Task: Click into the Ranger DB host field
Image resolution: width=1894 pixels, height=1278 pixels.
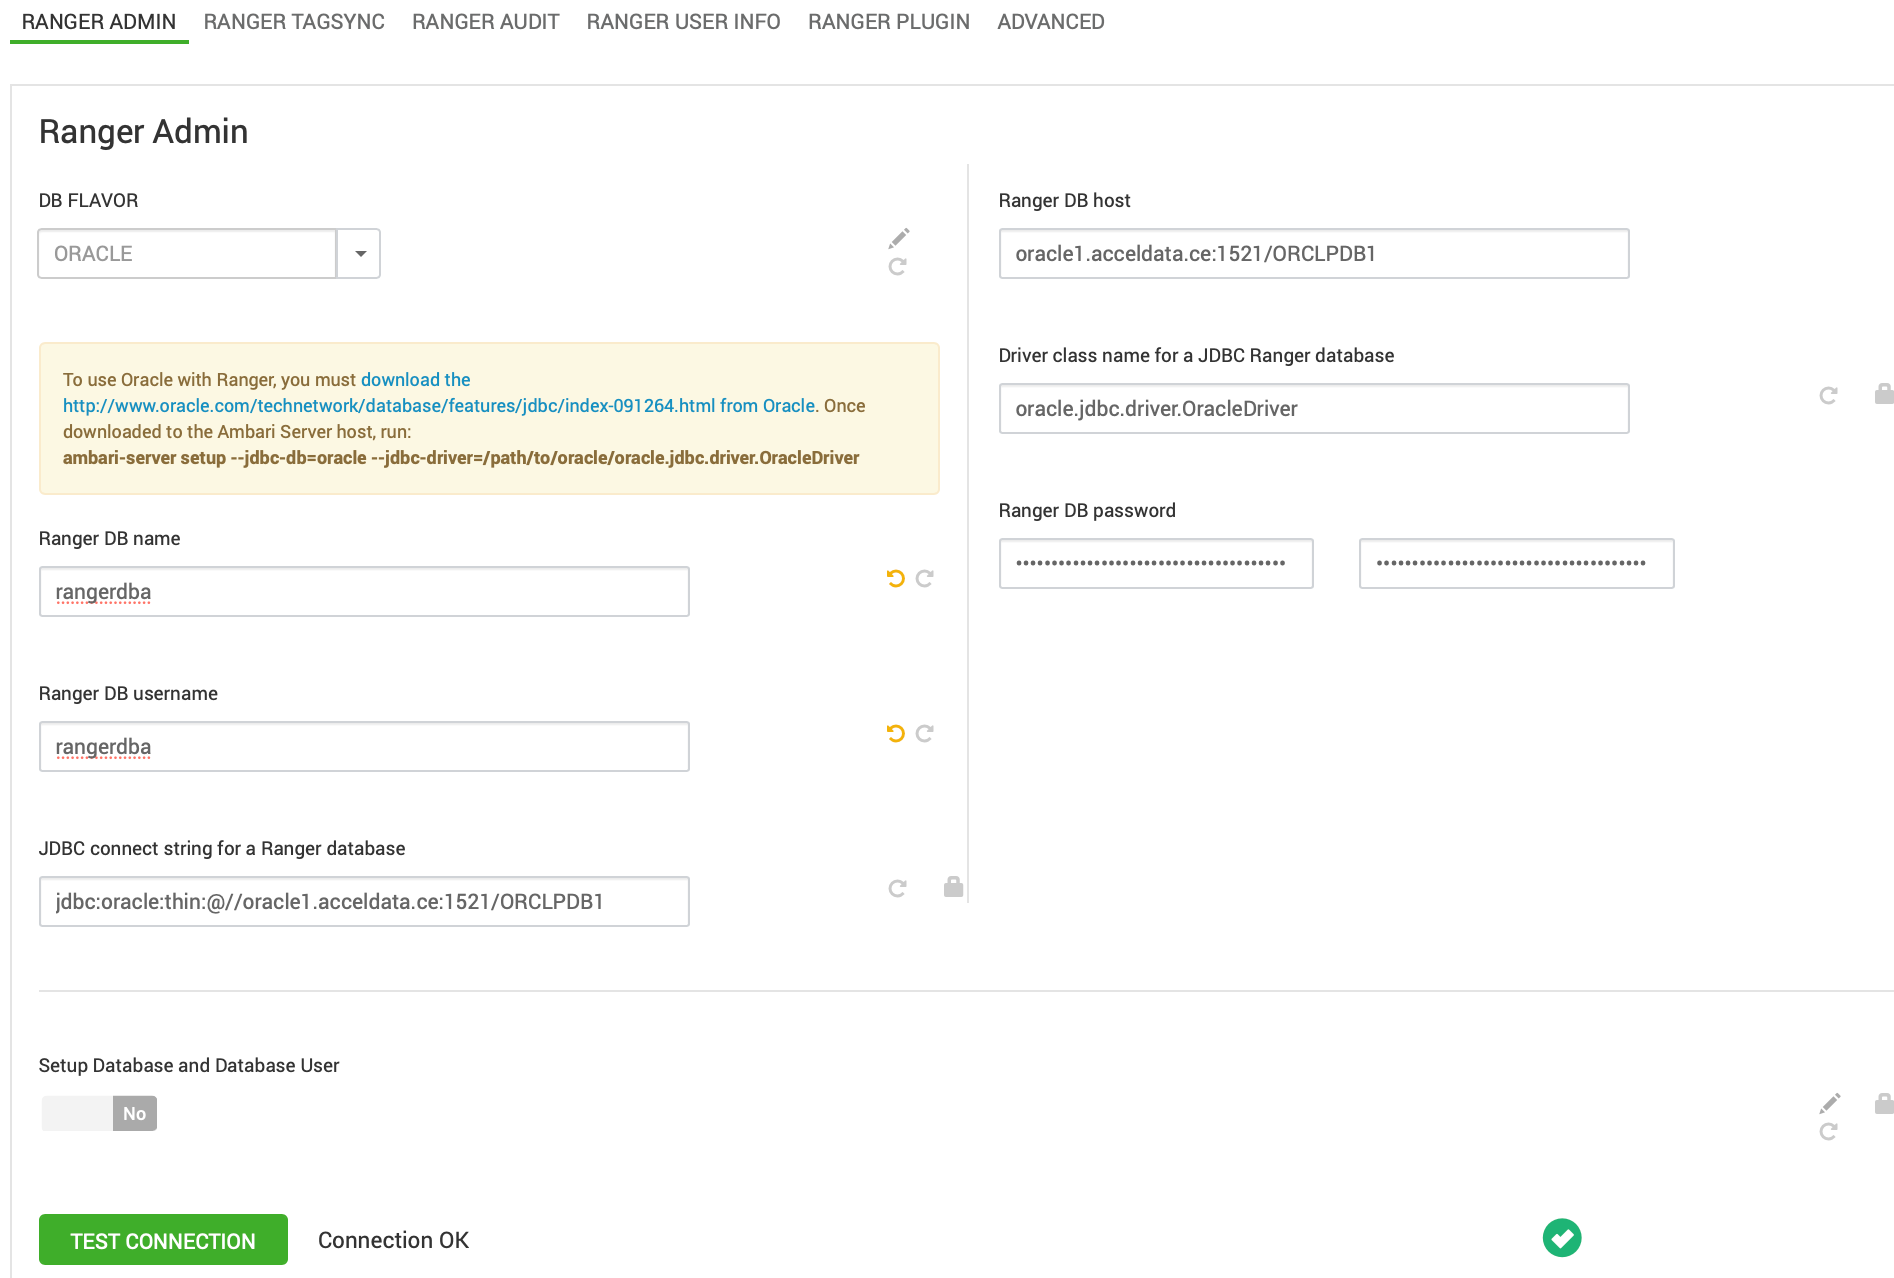Action: [x=1313, y=254]
